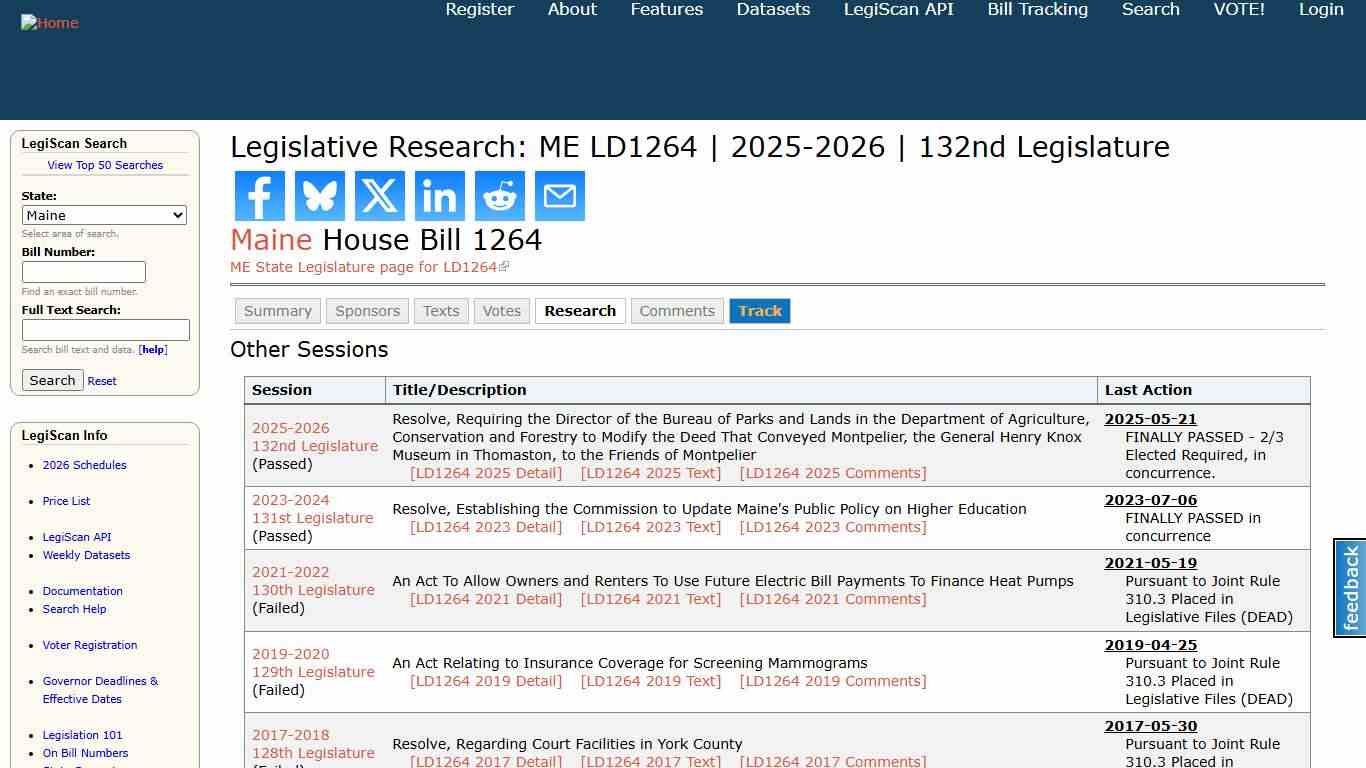Click the Home logo
Image resolution: width=1366 pixels, height=768 pixels.
pyautogui.click(x=50, y=22)
